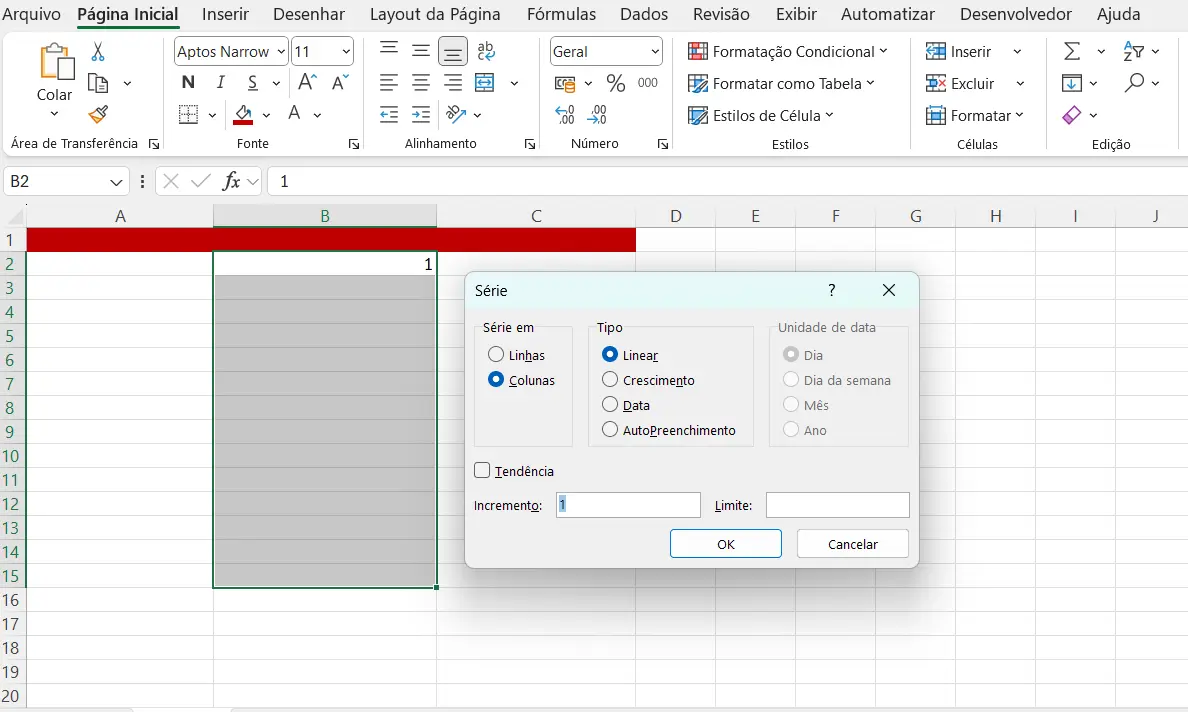
Task: Decrease decimal places
Action: tap(597, 114)
